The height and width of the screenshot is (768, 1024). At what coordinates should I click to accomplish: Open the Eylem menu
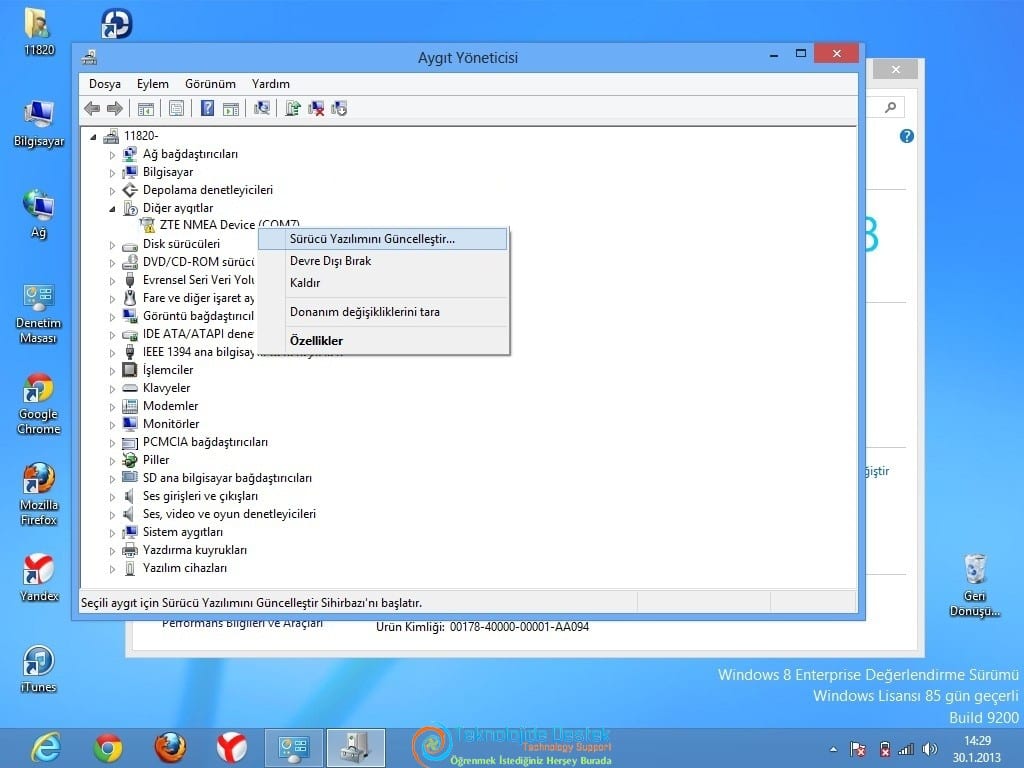pyautogui.click(x=153, y=84)
